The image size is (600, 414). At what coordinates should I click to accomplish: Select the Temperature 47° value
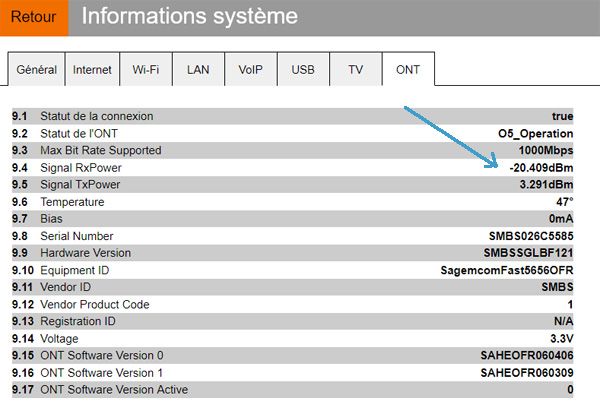563,201
